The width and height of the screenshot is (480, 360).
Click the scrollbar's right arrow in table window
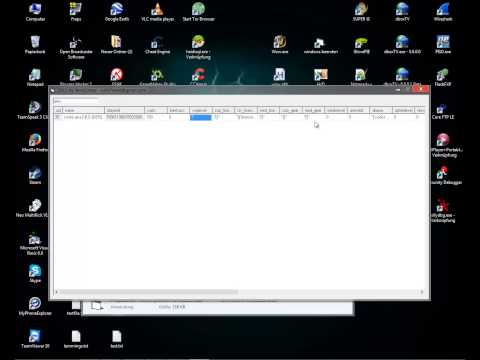tap(422, 292)
